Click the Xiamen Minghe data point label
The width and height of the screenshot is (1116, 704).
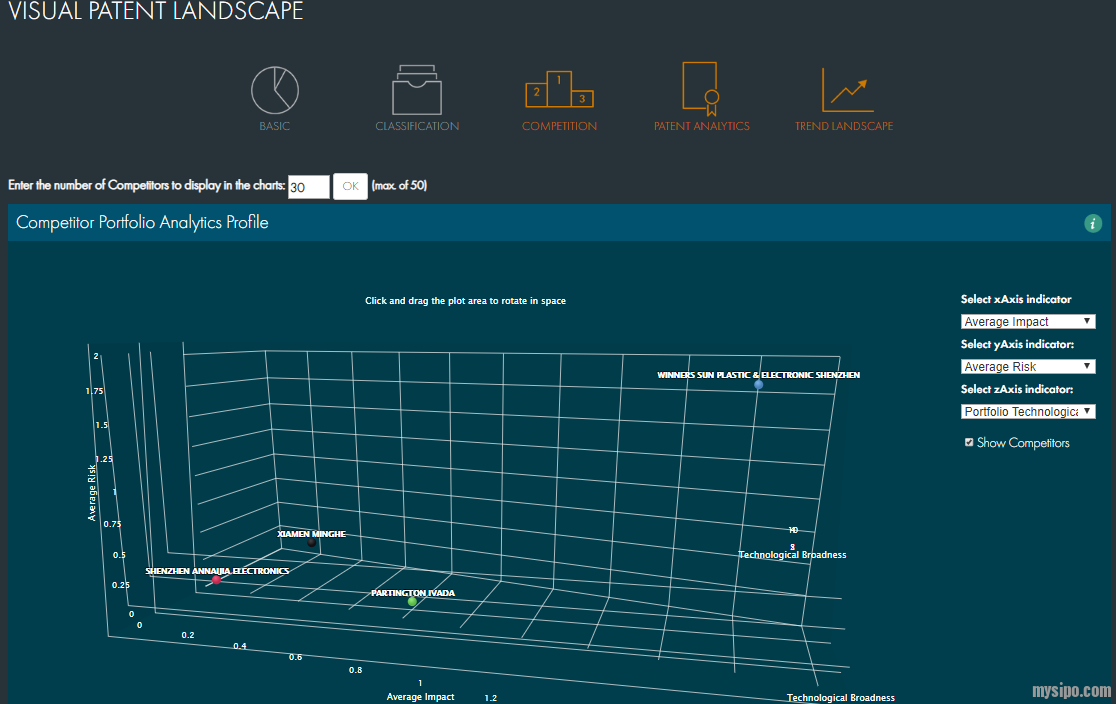(x=311, y=535)
